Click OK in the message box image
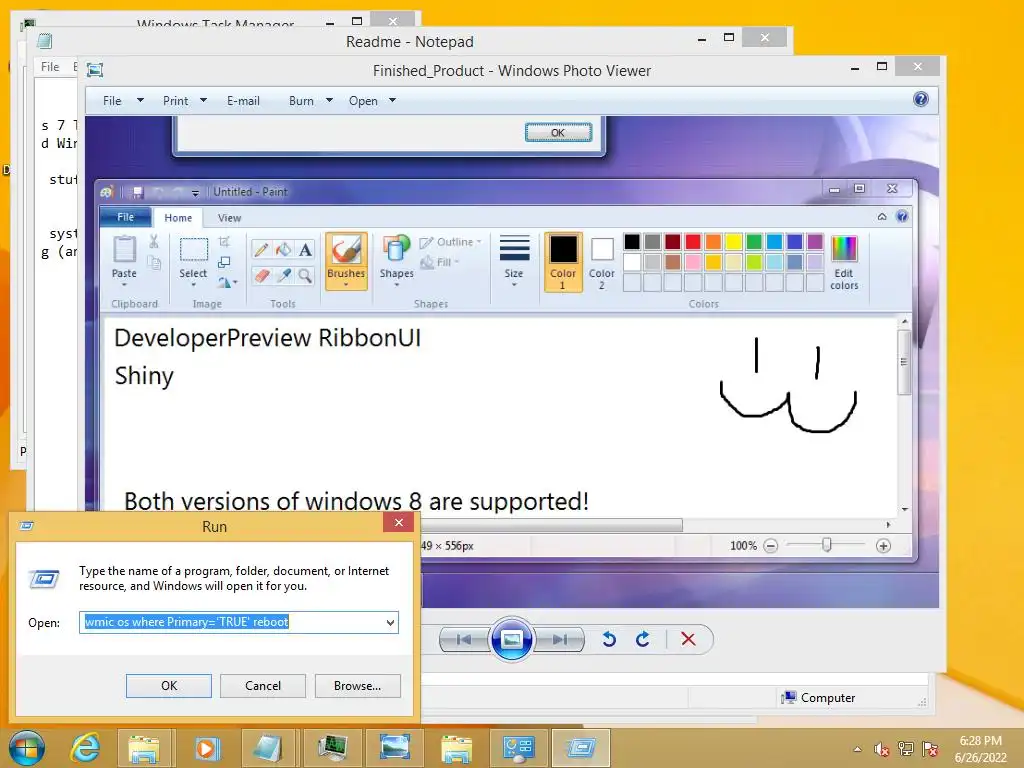Viewport: 1024px width, 768px height. (558, 133)
